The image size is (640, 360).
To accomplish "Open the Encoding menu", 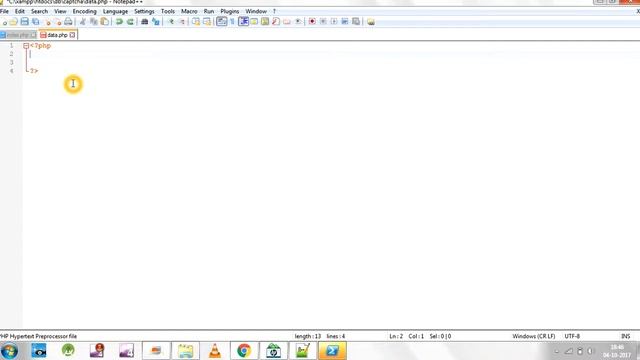I will point(84,11).
